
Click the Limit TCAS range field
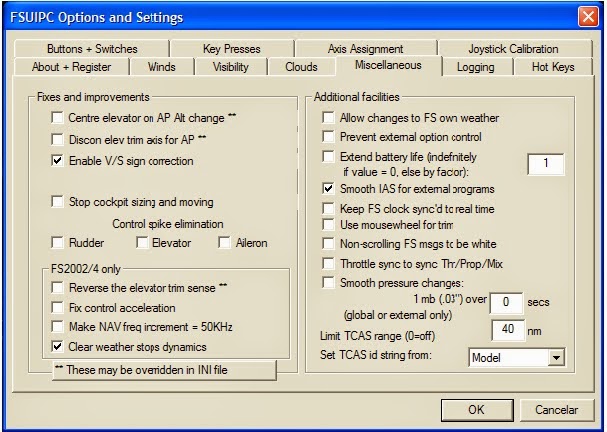(508, 330)
